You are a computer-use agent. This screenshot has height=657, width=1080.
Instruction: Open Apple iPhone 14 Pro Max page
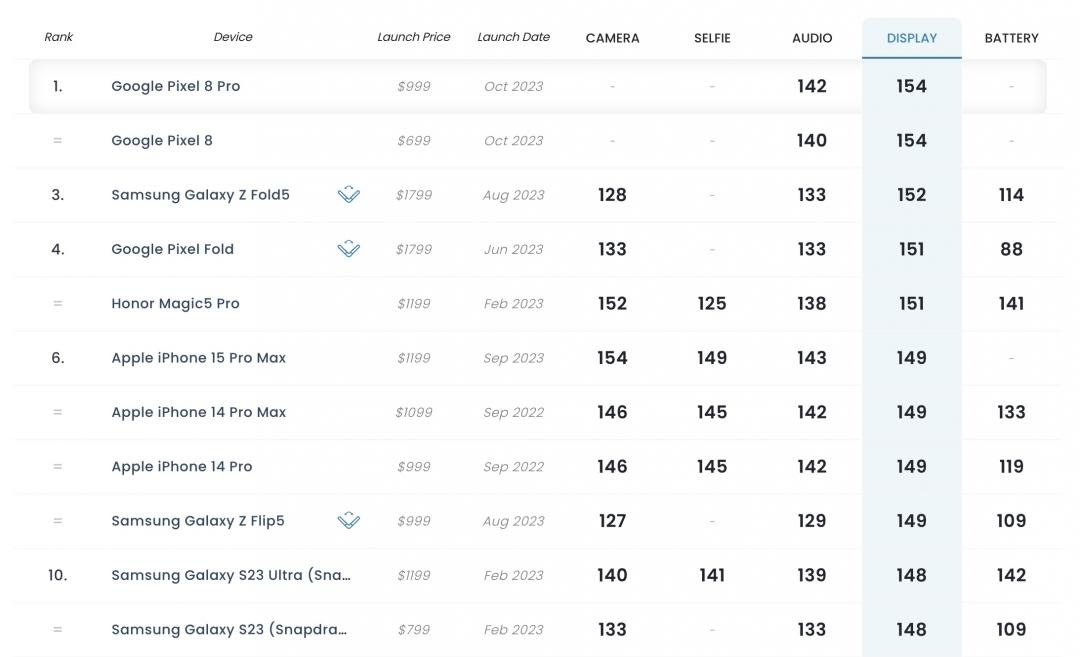point(198,412)
